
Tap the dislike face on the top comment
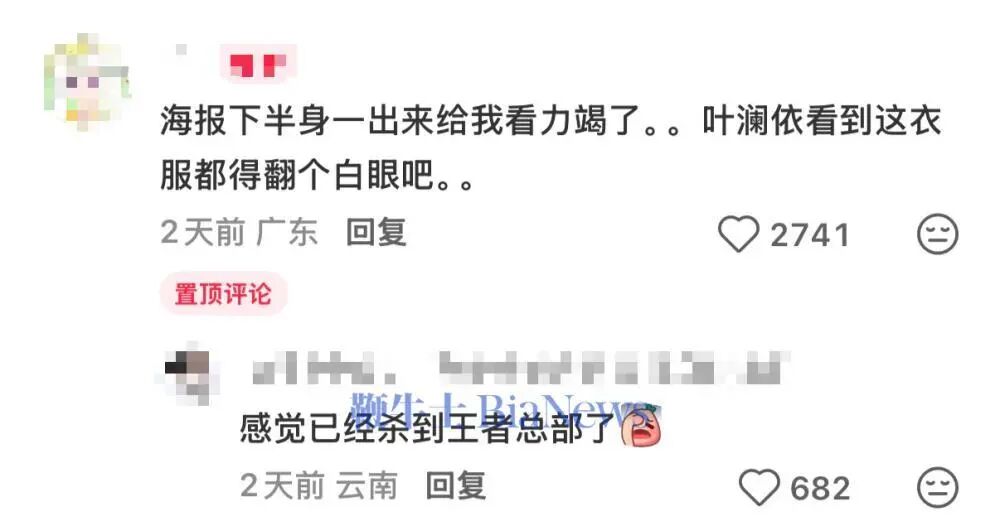(x=938, y=234)
